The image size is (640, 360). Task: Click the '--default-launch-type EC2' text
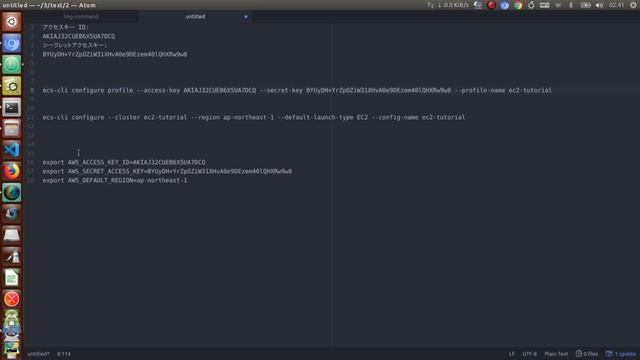click(x=322, y=117)
